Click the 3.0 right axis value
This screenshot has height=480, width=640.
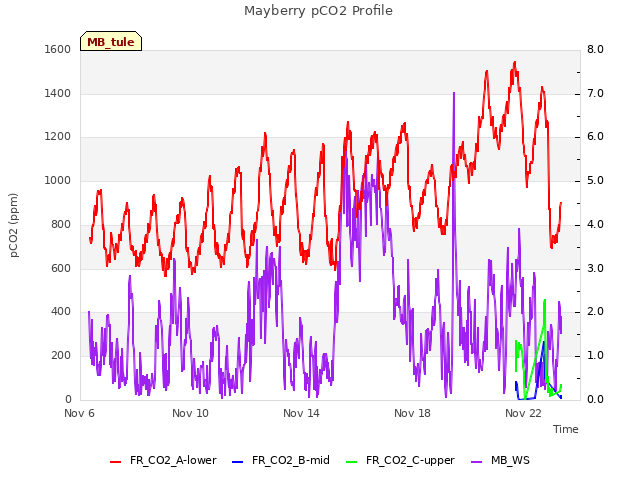click(x=595, y=268)
